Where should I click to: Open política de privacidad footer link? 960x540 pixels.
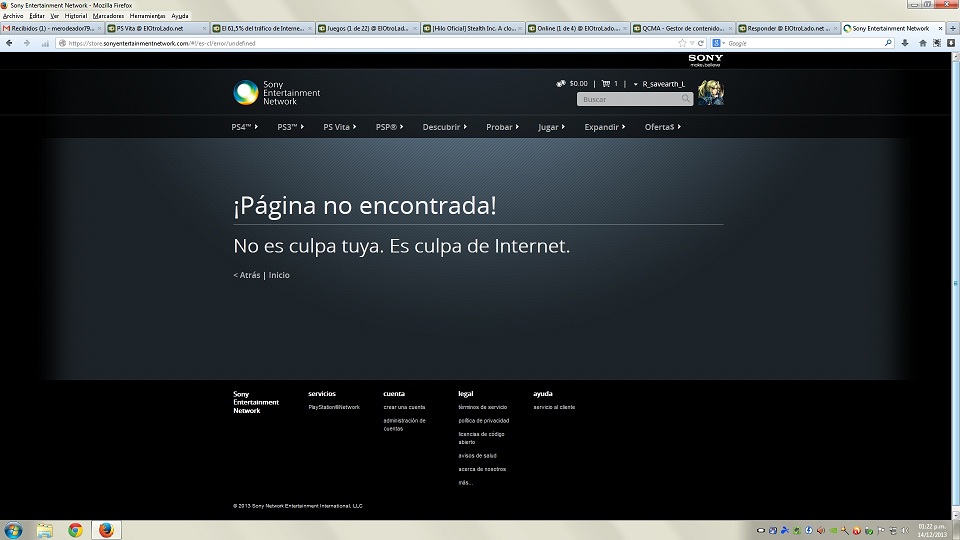pyautogui.click(x=484, y=421)
